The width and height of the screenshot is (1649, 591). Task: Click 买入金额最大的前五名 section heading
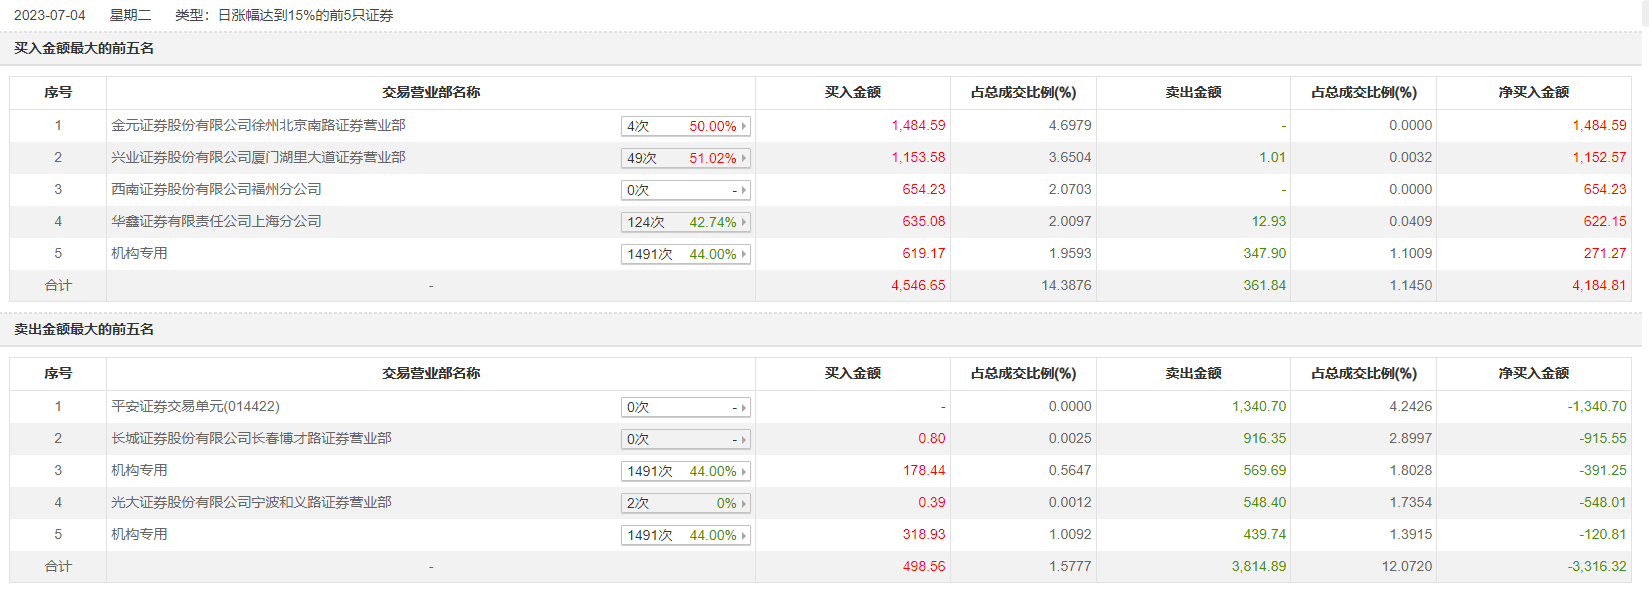84,48
